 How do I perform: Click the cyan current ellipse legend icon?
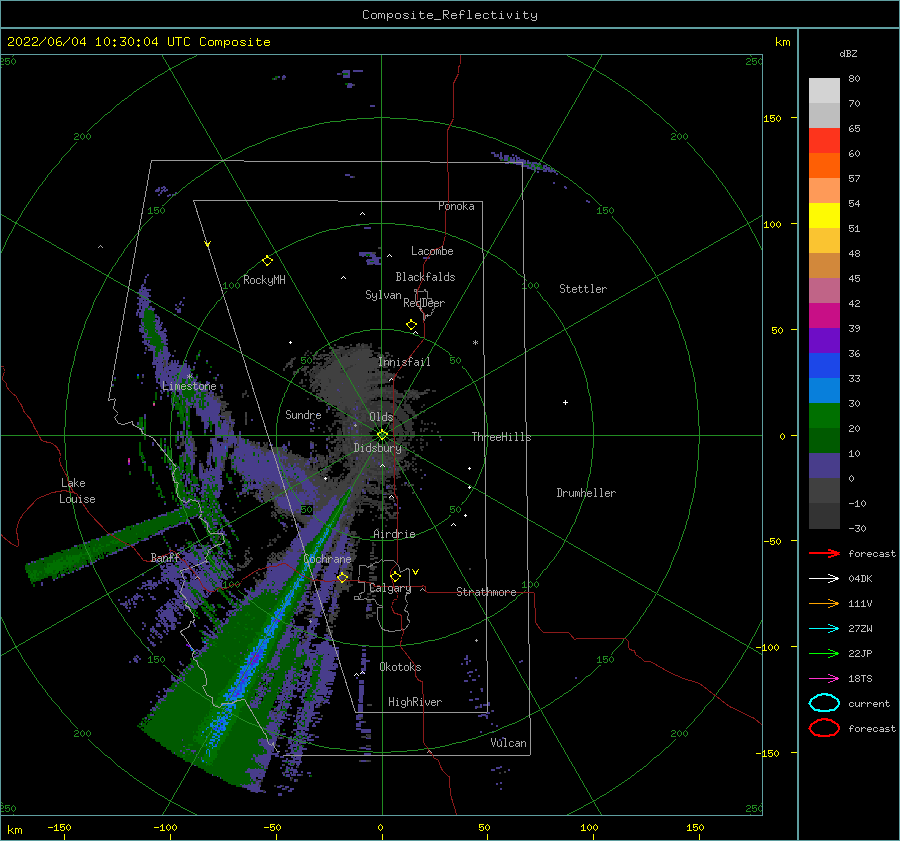[x=824, y=703]
